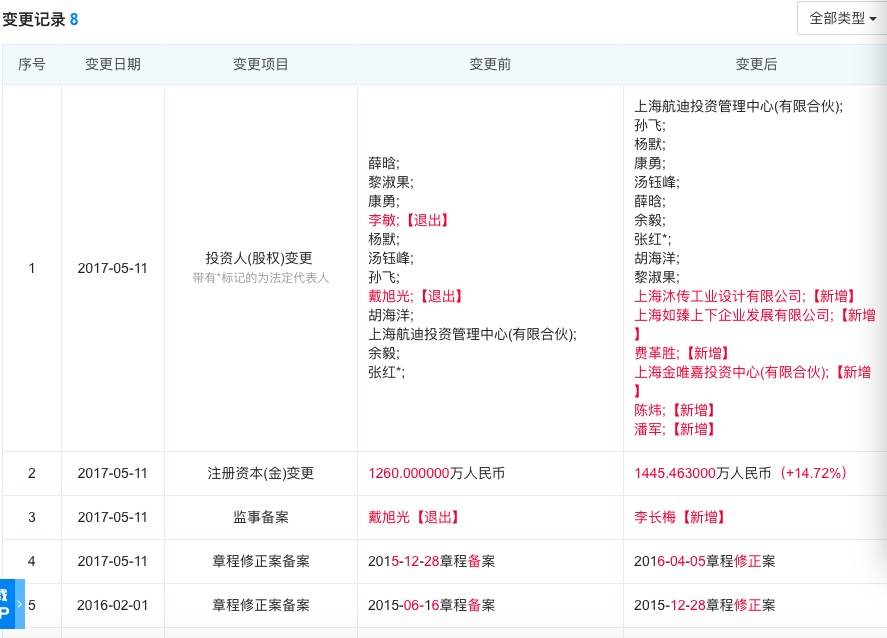Click 康勇 in the 变更前 column

pos(384,201)
